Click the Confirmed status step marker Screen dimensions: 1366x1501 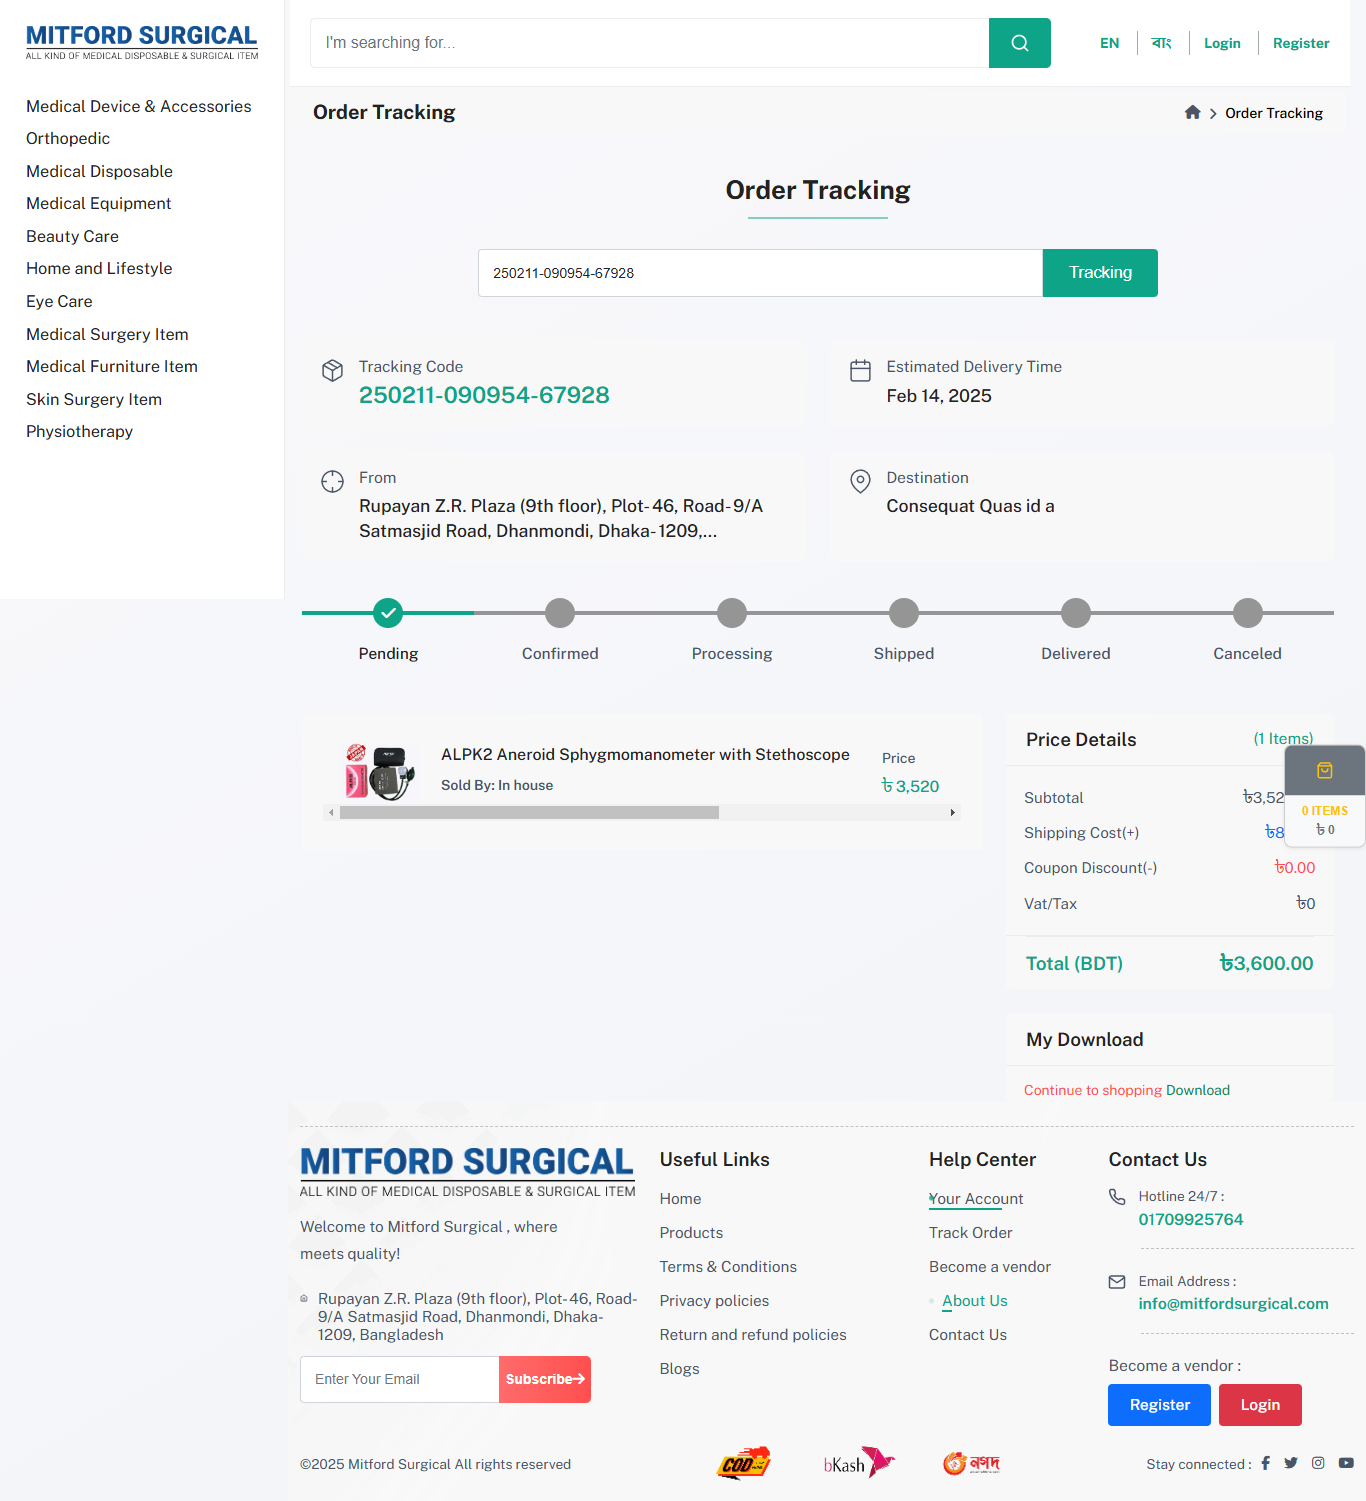560,613
